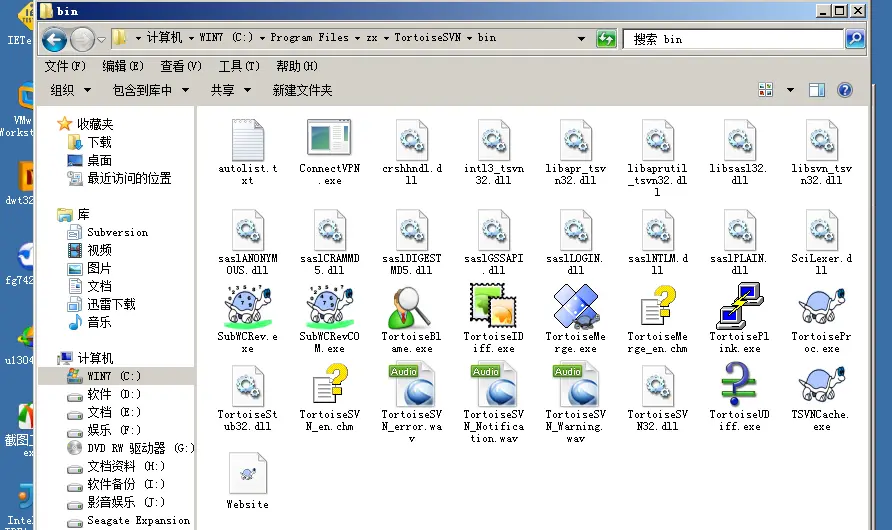Image resolution: width=892 pixels, height=530 pixels.
Task: Select the saslNTLM.dll file icon
Action: [657, 230]
